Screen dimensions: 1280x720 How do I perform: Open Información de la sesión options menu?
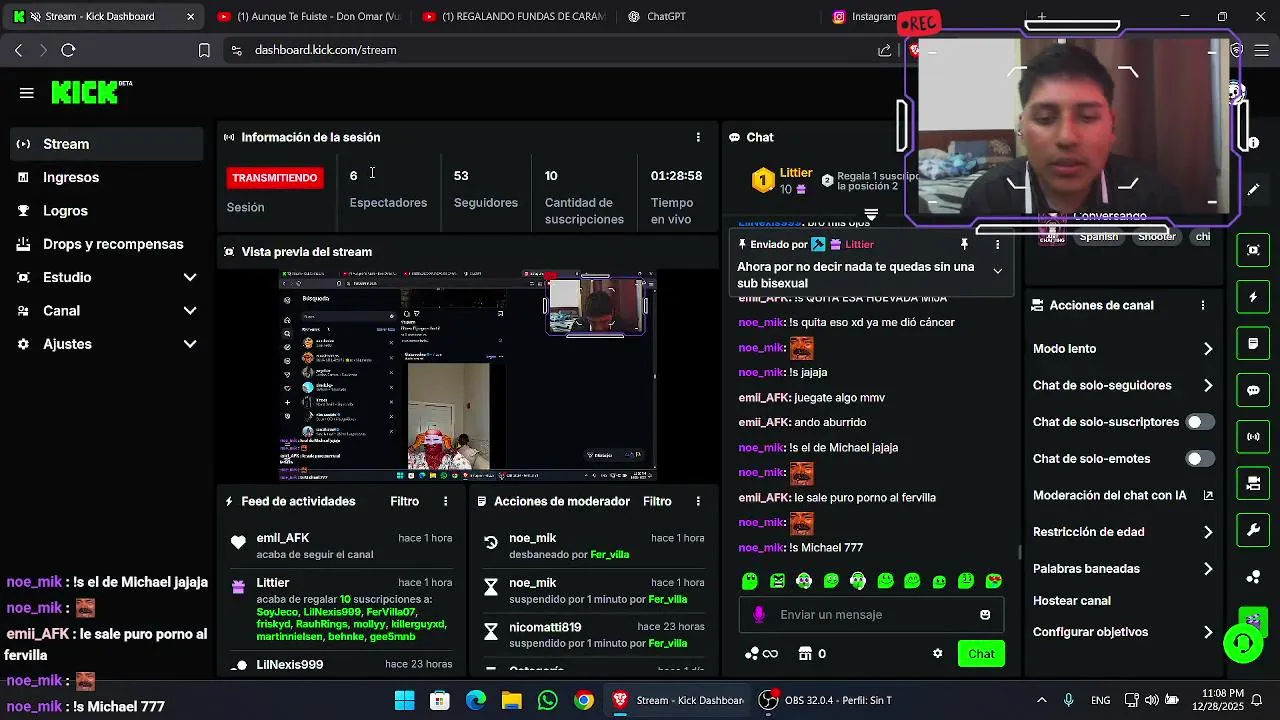click(698, 137)
